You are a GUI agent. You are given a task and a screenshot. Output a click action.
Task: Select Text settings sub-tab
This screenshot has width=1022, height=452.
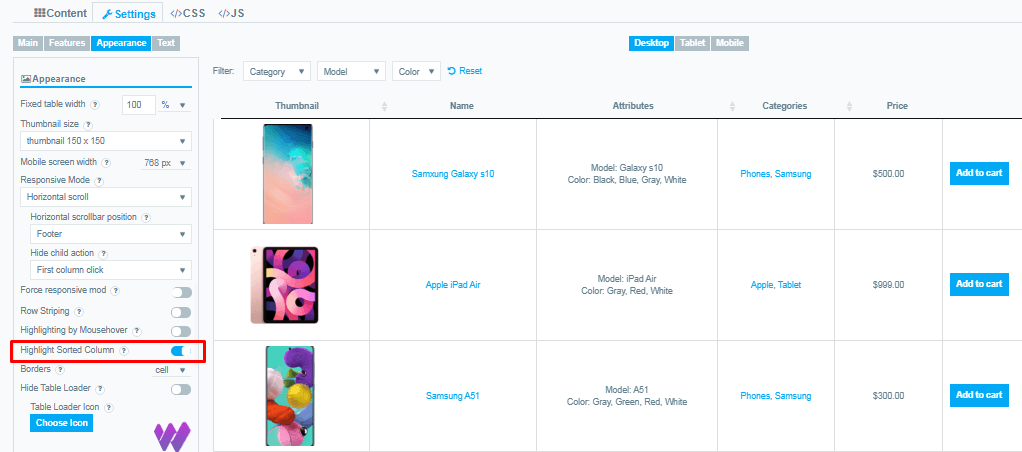tap(166, 43)
